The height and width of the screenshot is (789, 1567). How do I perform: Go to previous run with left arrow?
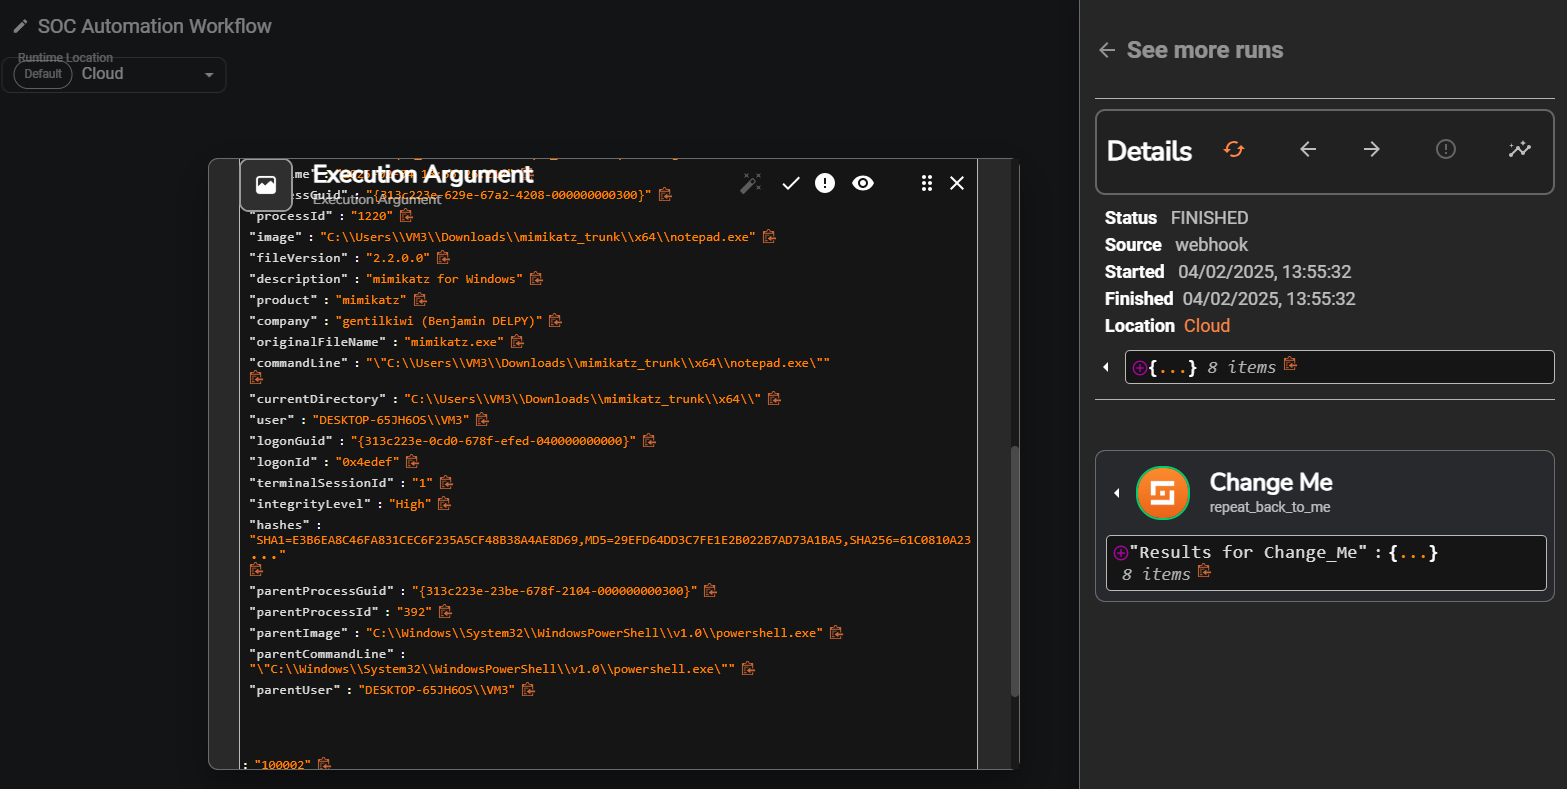pos(1308,150)
